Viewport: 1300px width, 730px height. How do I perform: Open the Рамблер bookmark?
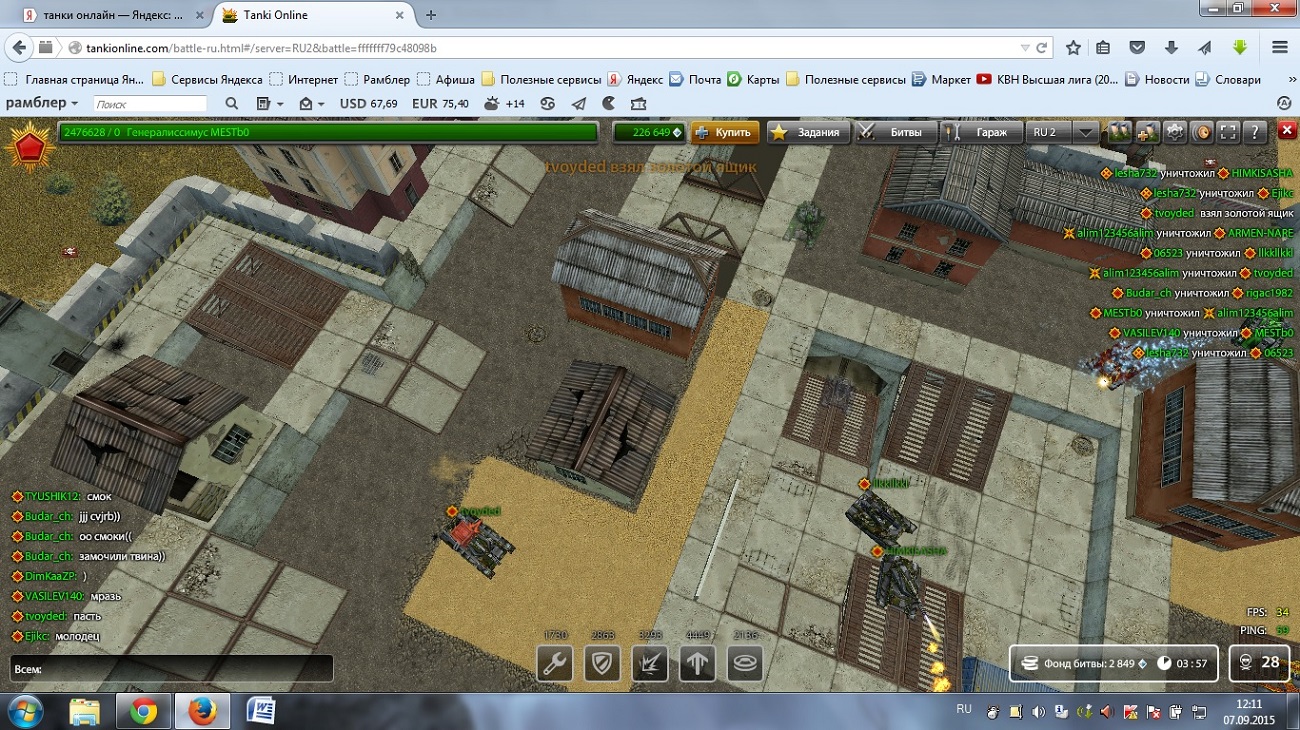click(378, 79)
